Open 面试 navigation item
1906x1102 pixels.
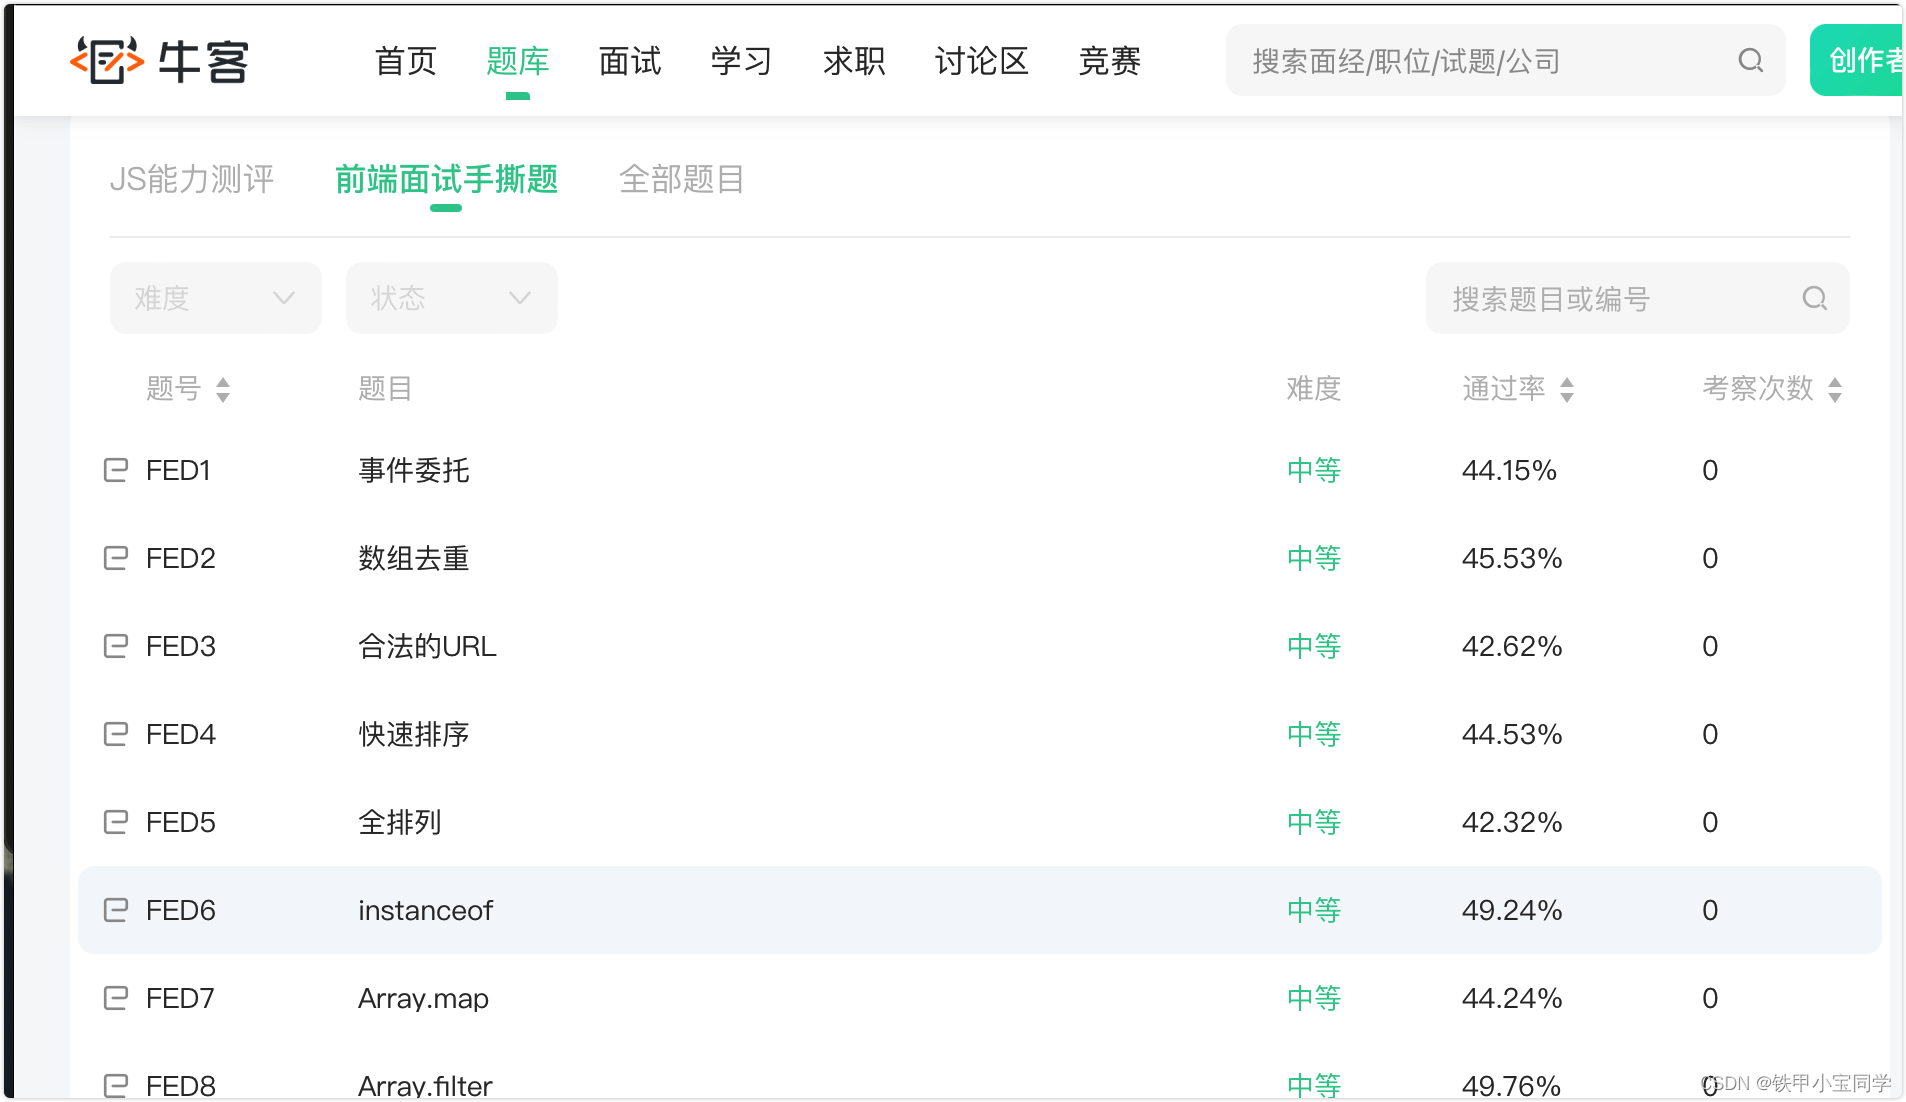pos(630,61)
